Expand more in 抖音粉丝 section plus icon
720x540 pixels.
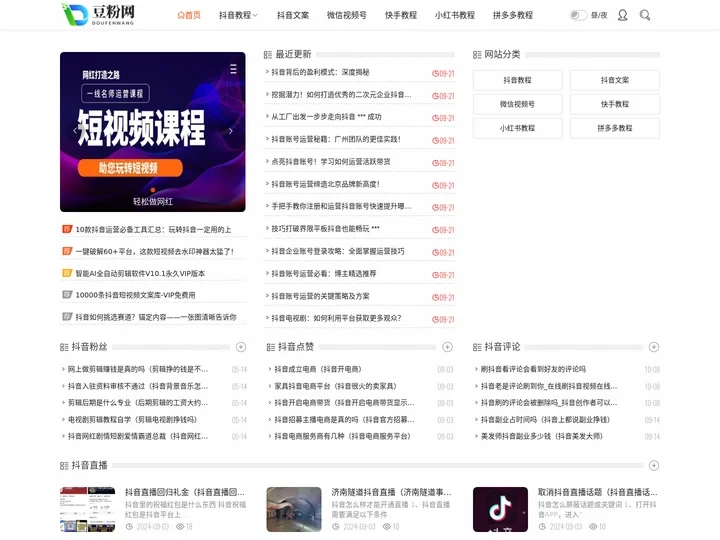tap(241, 347)
